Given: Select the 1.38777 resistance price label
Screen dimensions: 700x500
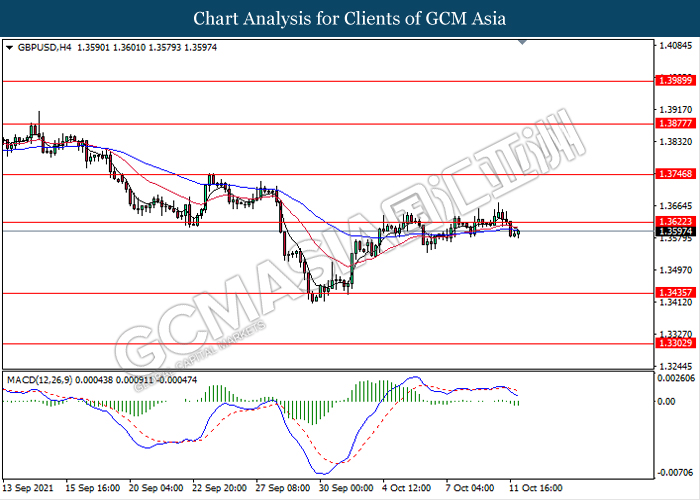Looking at the screenshot, I should (675, 123).
